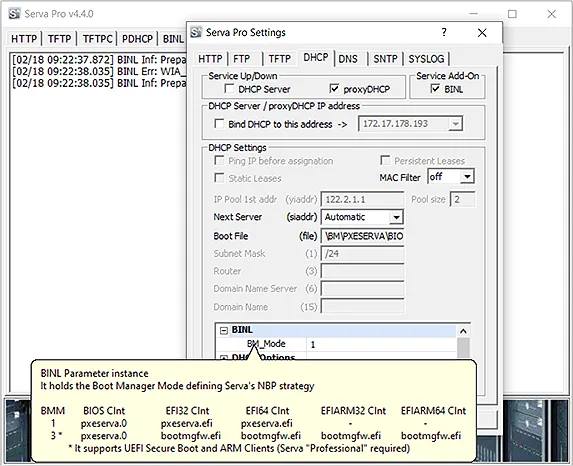The height and width of the screenshot is (466, 573).
Task: Minimize the Serva Pro main window
Action: 474,14
